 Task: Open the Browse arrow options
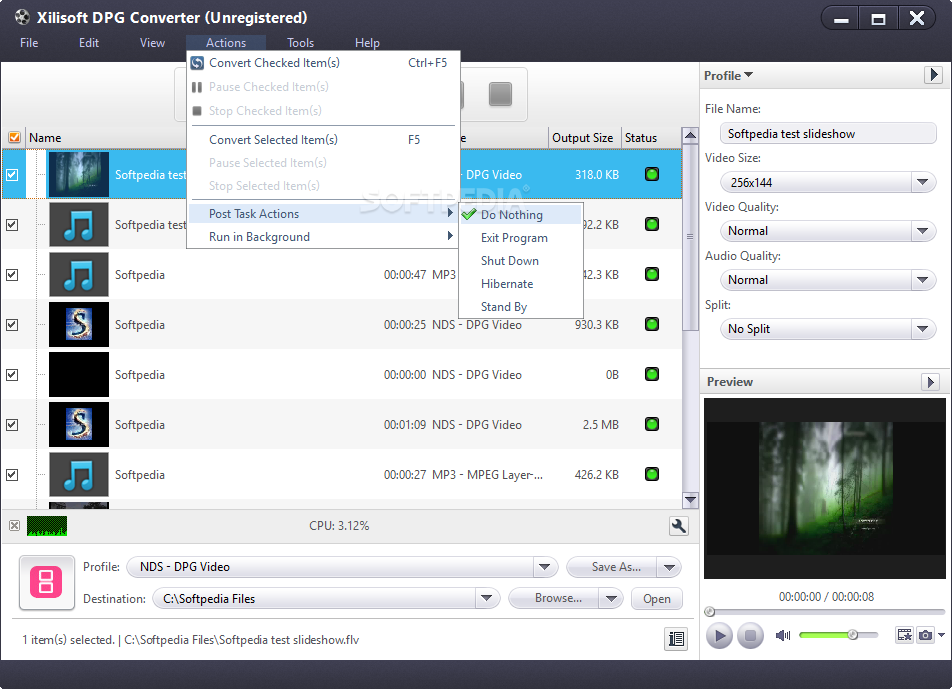[611, 599]
